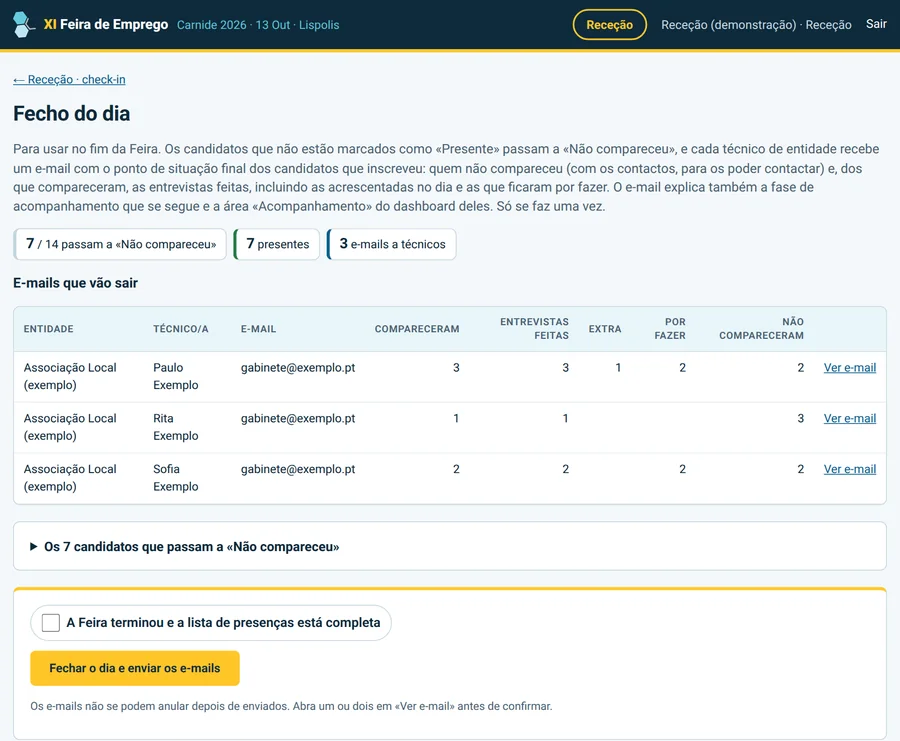Click Sair to log out
This screenshot has width=900, height=741.
coord(876,24)
